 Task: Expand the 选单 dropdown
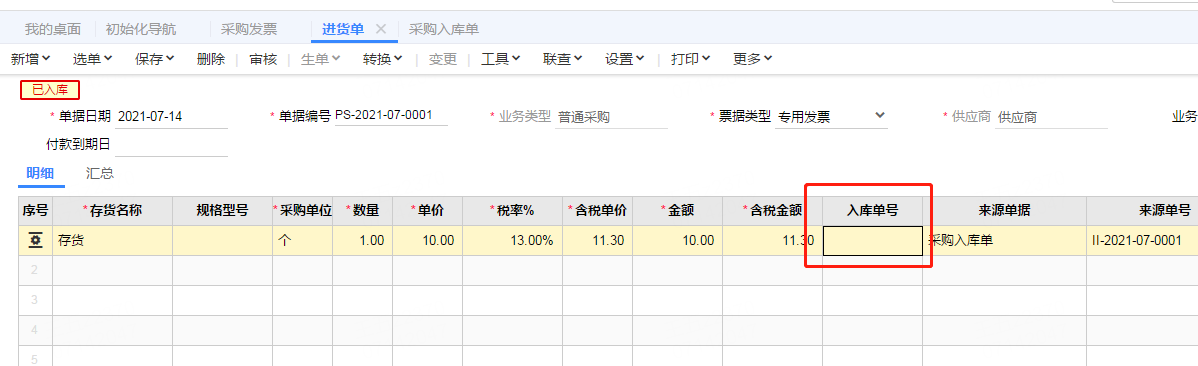[x=93, y=59]
